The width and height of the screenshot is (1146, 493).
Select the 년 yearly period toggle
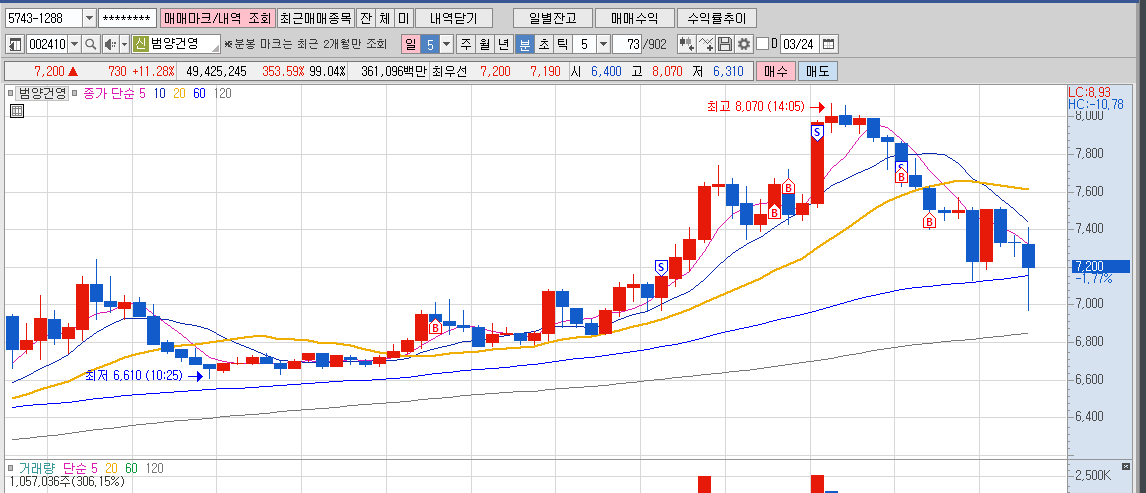point(504,45)
